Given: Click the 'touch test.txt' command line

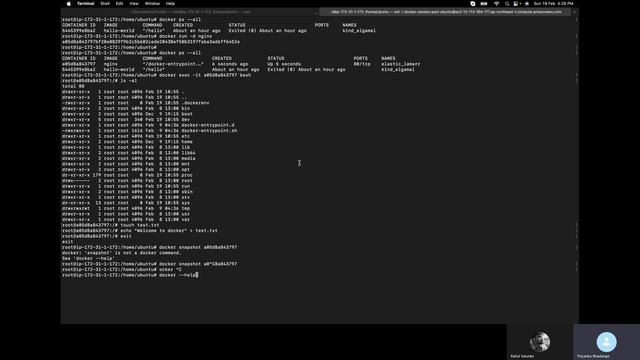Looking at the screenshot, I should point(111,225).
